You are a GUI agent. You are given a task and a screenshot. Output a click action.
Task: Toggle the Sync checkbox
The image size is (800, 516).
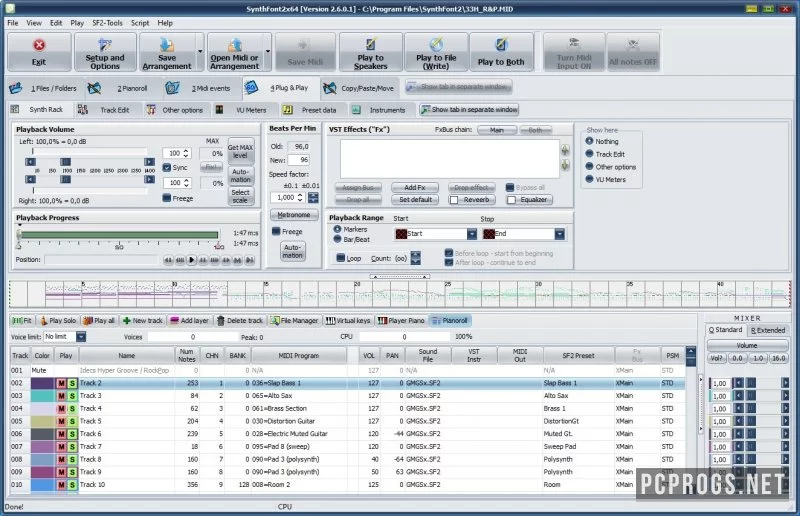pyautogui.click(x=167, y=167)
